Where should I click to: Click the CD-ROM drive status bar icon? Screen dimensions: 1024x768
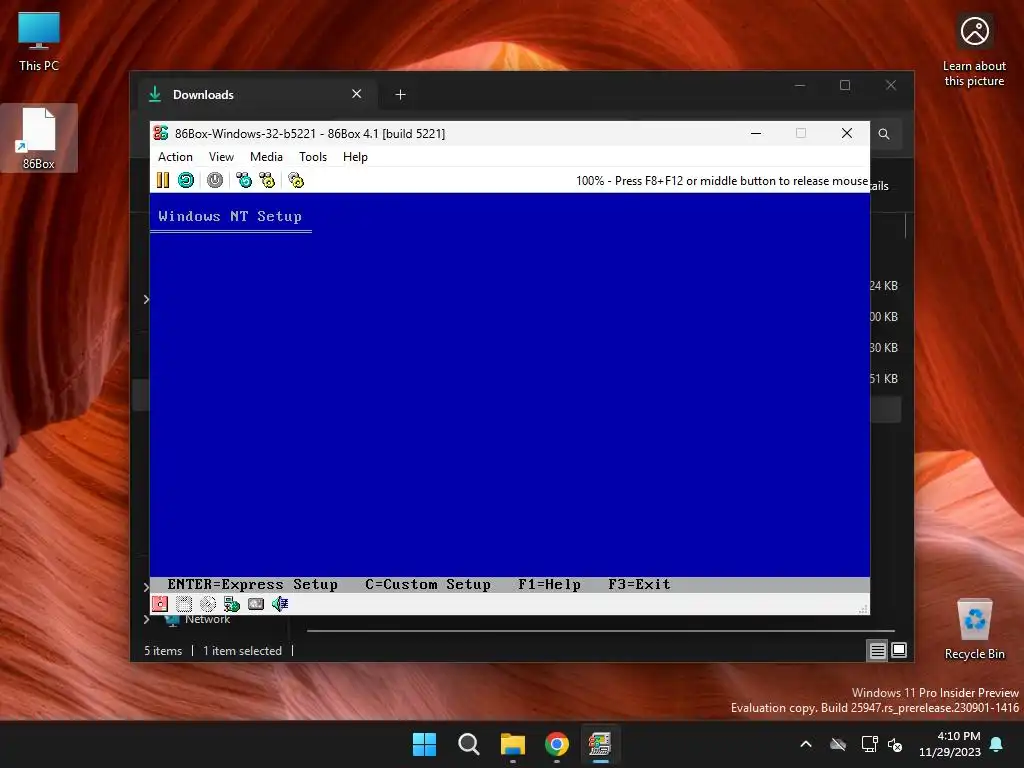tap(208, 604)
